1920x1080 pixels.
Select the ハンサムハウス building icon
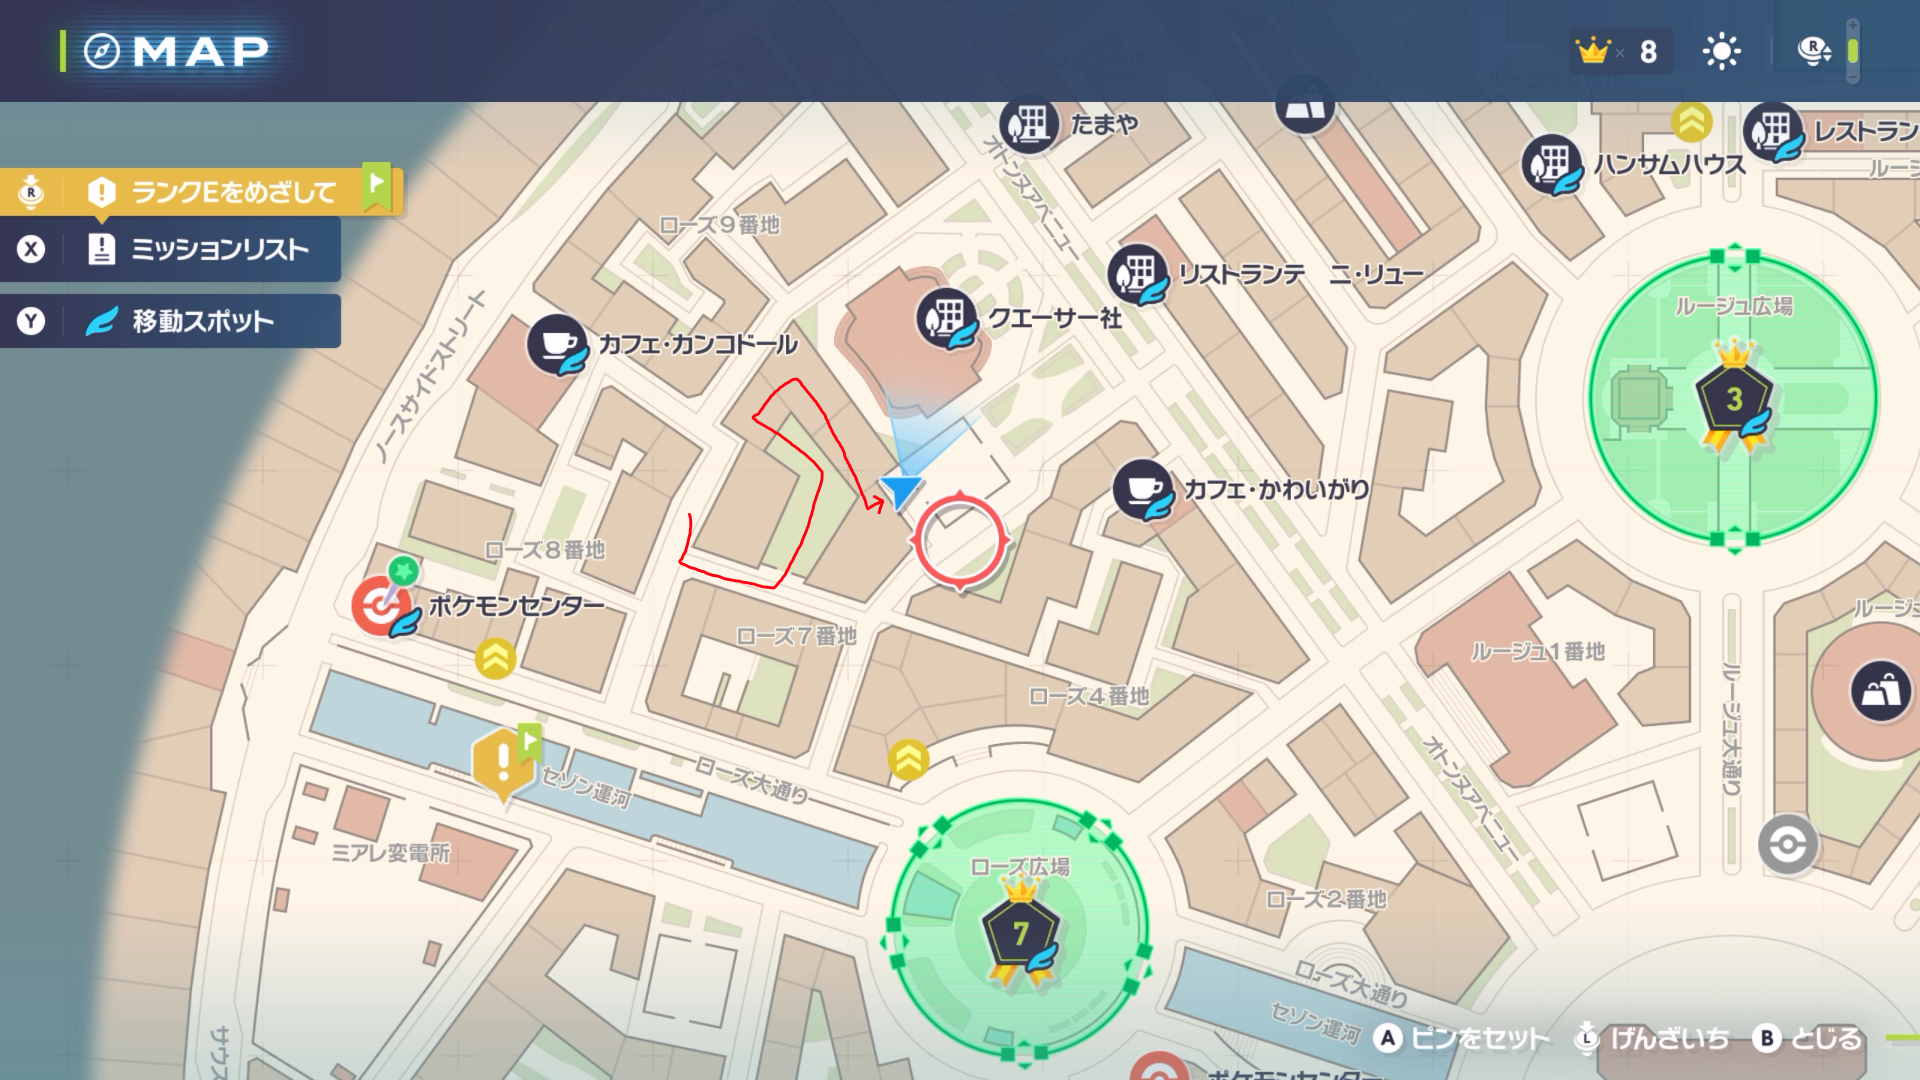click(x=1552, y=165)
